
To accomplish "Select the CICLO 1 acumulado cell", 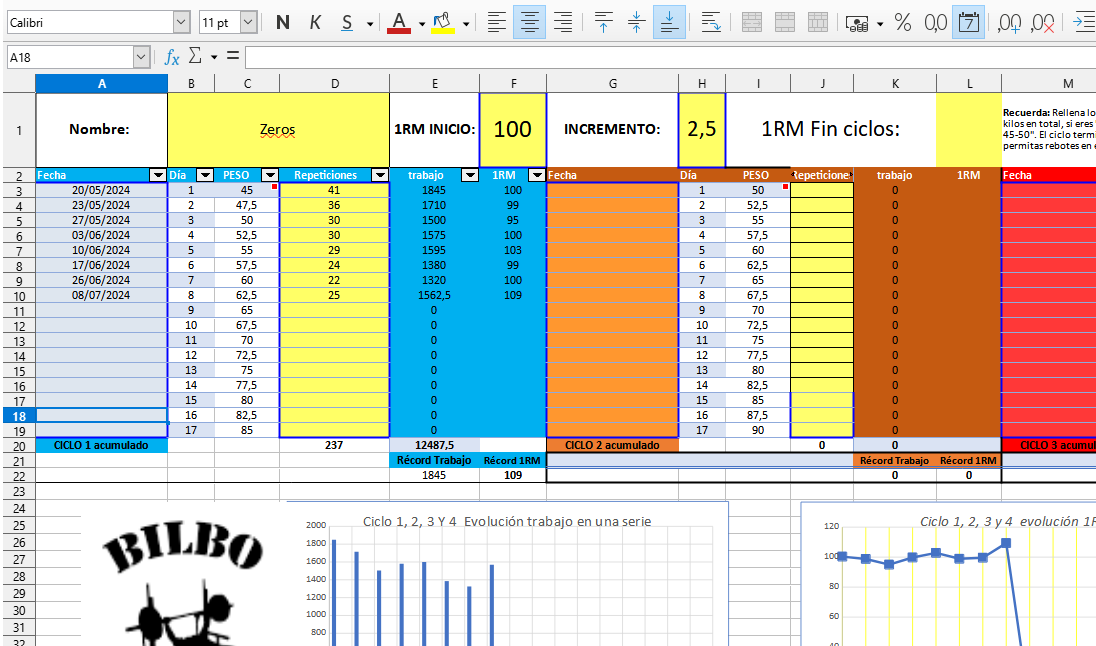I will [101, 445].
